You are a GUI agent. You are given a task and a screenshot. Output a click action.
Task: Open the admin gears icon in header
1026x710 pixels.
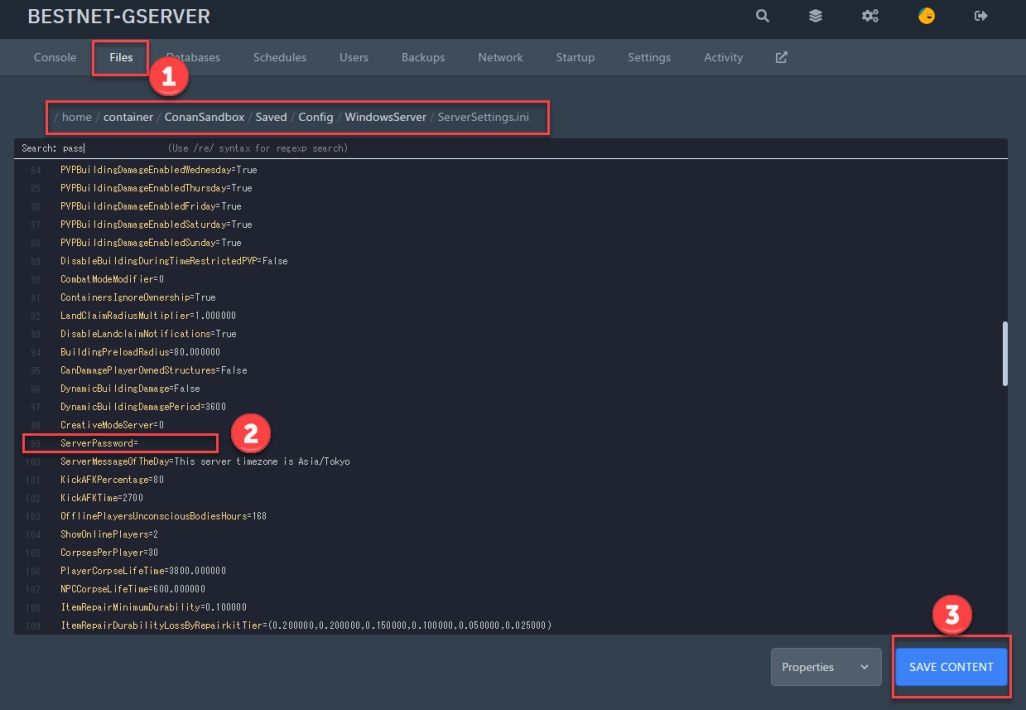pyautogui.click(x=869, y=16)
